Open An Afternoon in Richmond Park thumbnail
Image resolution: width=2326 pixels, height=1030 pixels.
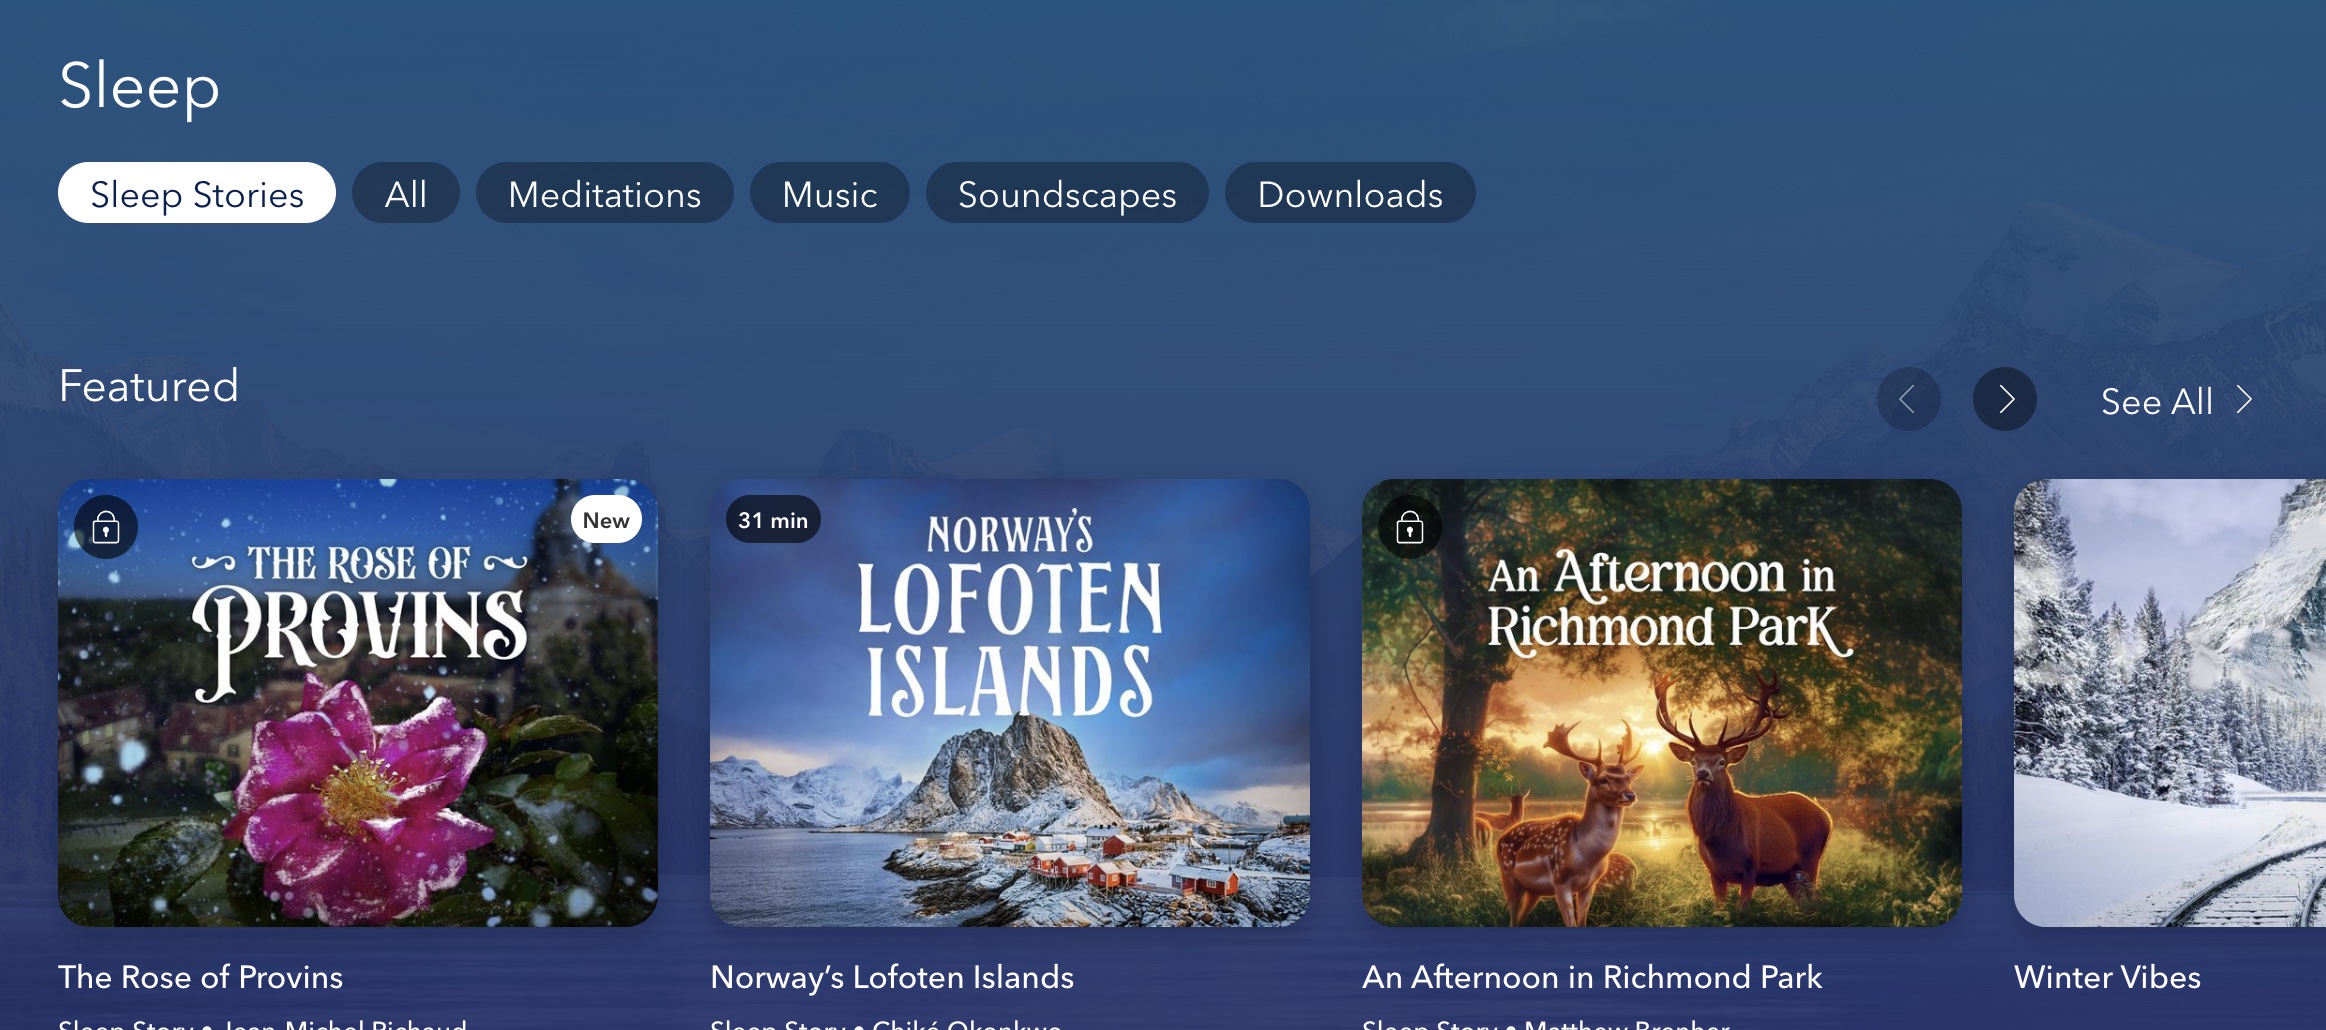pos(1662,702)
